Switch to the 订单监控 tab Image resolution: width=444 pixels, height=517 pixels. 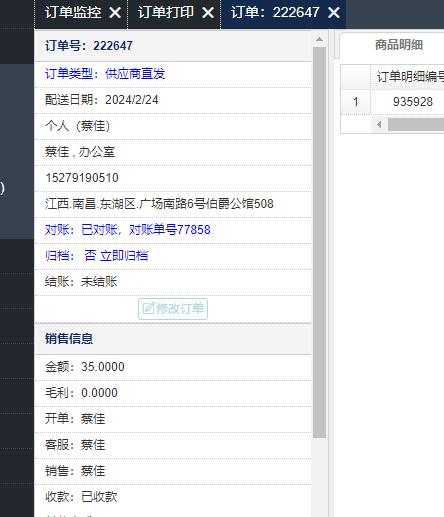[73, 13]
